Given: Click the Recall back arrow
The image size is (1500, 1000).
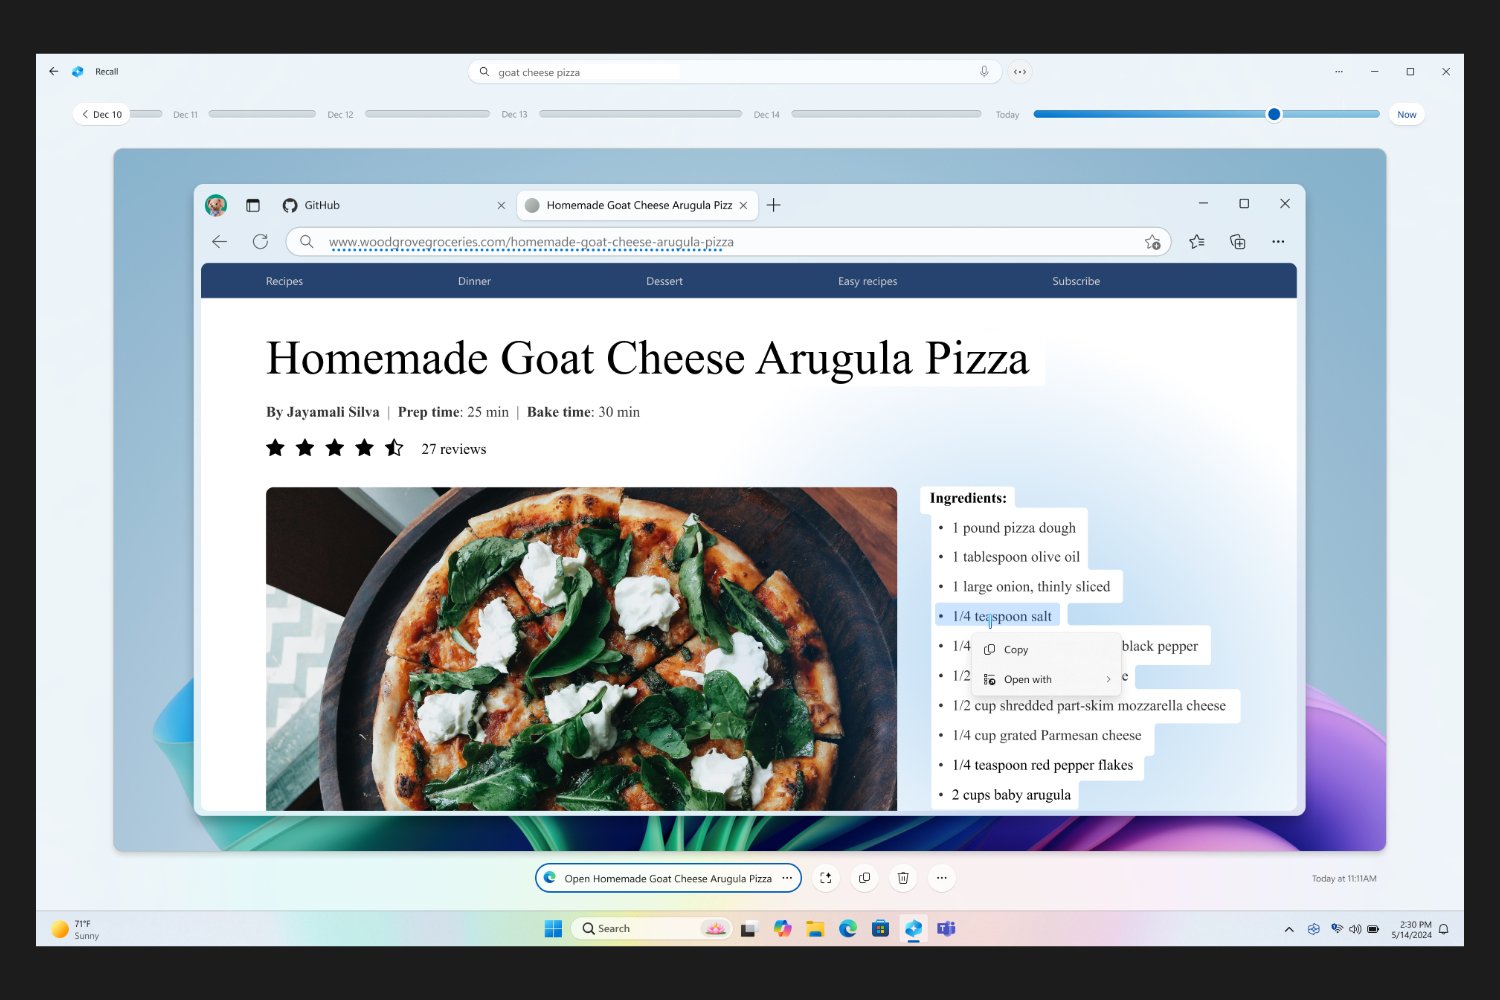Looking at the screenshot, I should (53, 71).
